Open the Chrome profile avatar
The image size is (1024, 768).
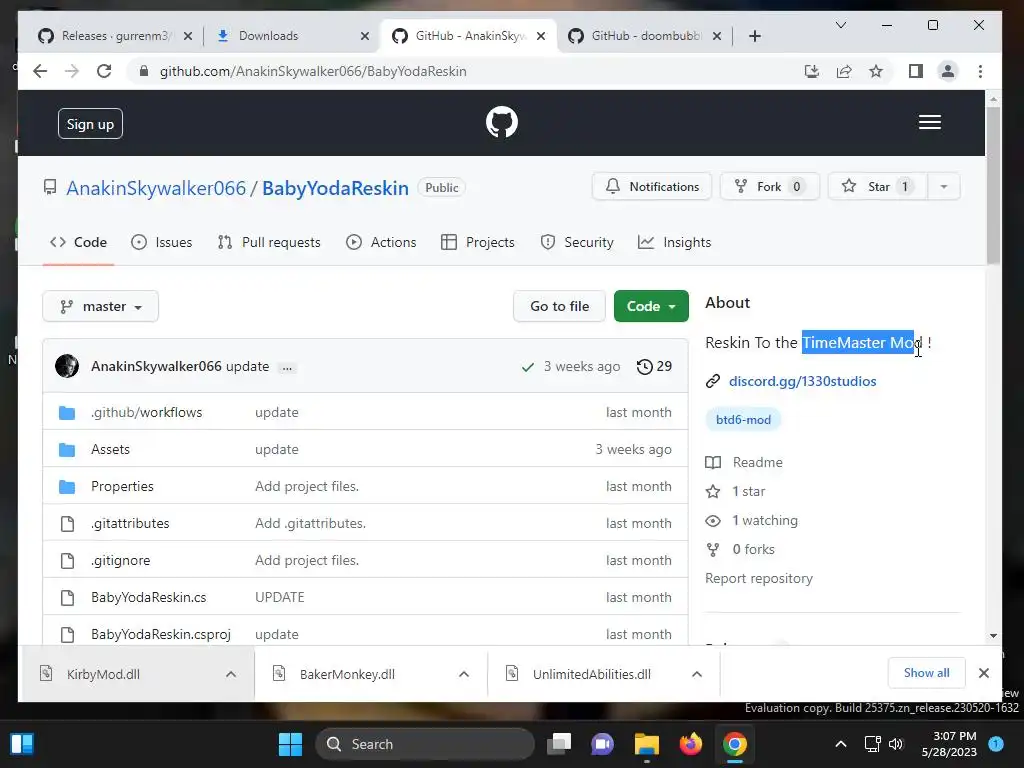pos(948,71)
